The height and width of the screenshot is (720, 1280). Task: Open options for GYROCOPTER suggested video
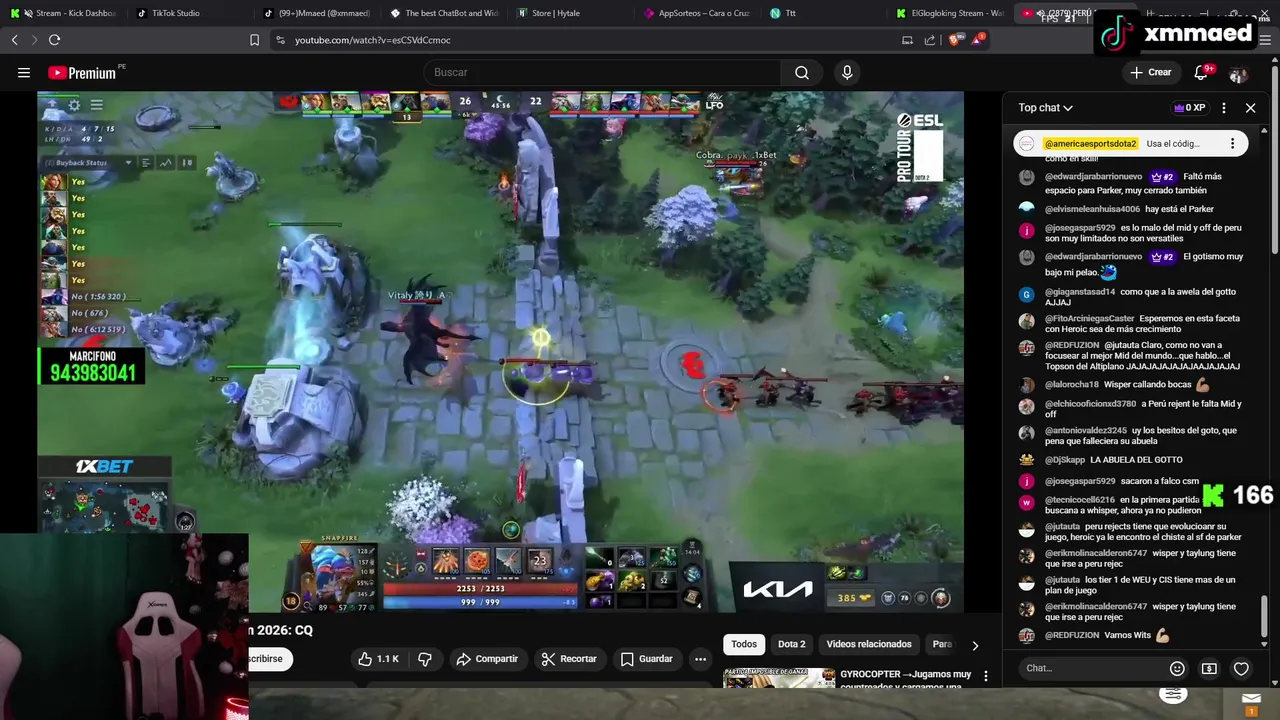pos(985,676)
